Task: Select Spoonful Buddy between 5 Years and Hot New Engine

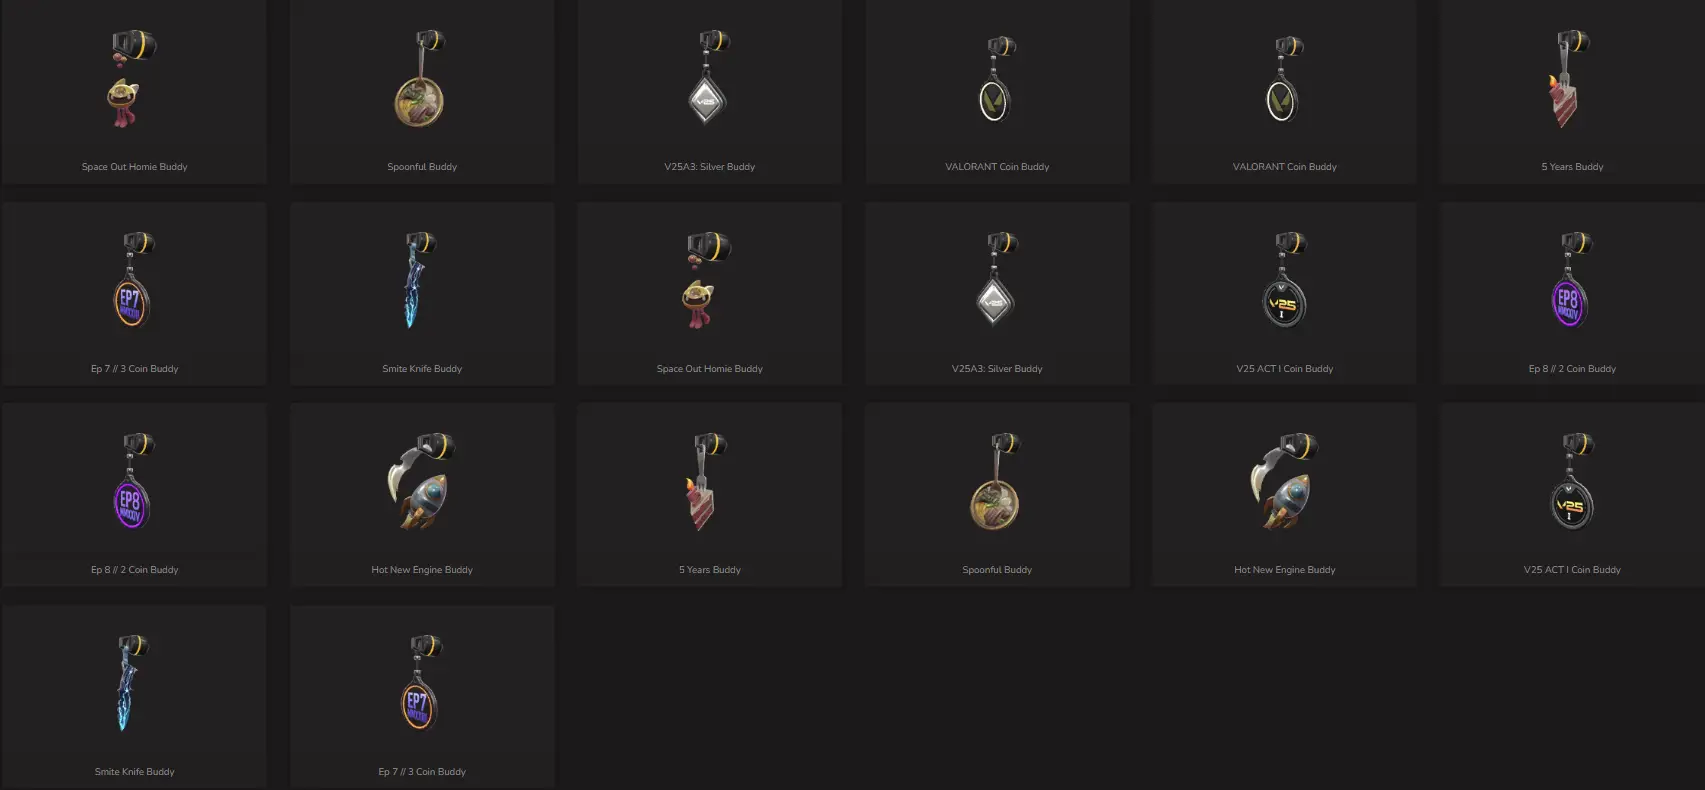Action: point(997,495)
